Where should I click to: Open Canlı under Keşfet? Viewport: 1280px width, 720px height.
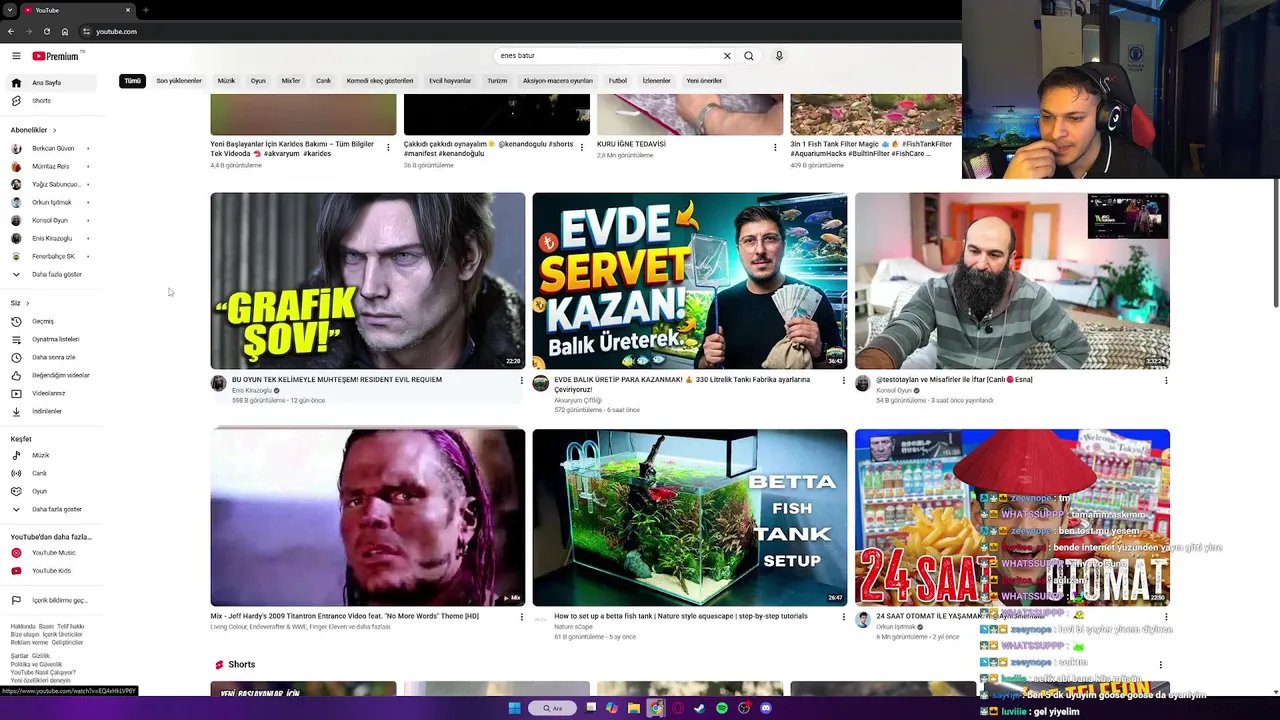[x=52, y=473]
